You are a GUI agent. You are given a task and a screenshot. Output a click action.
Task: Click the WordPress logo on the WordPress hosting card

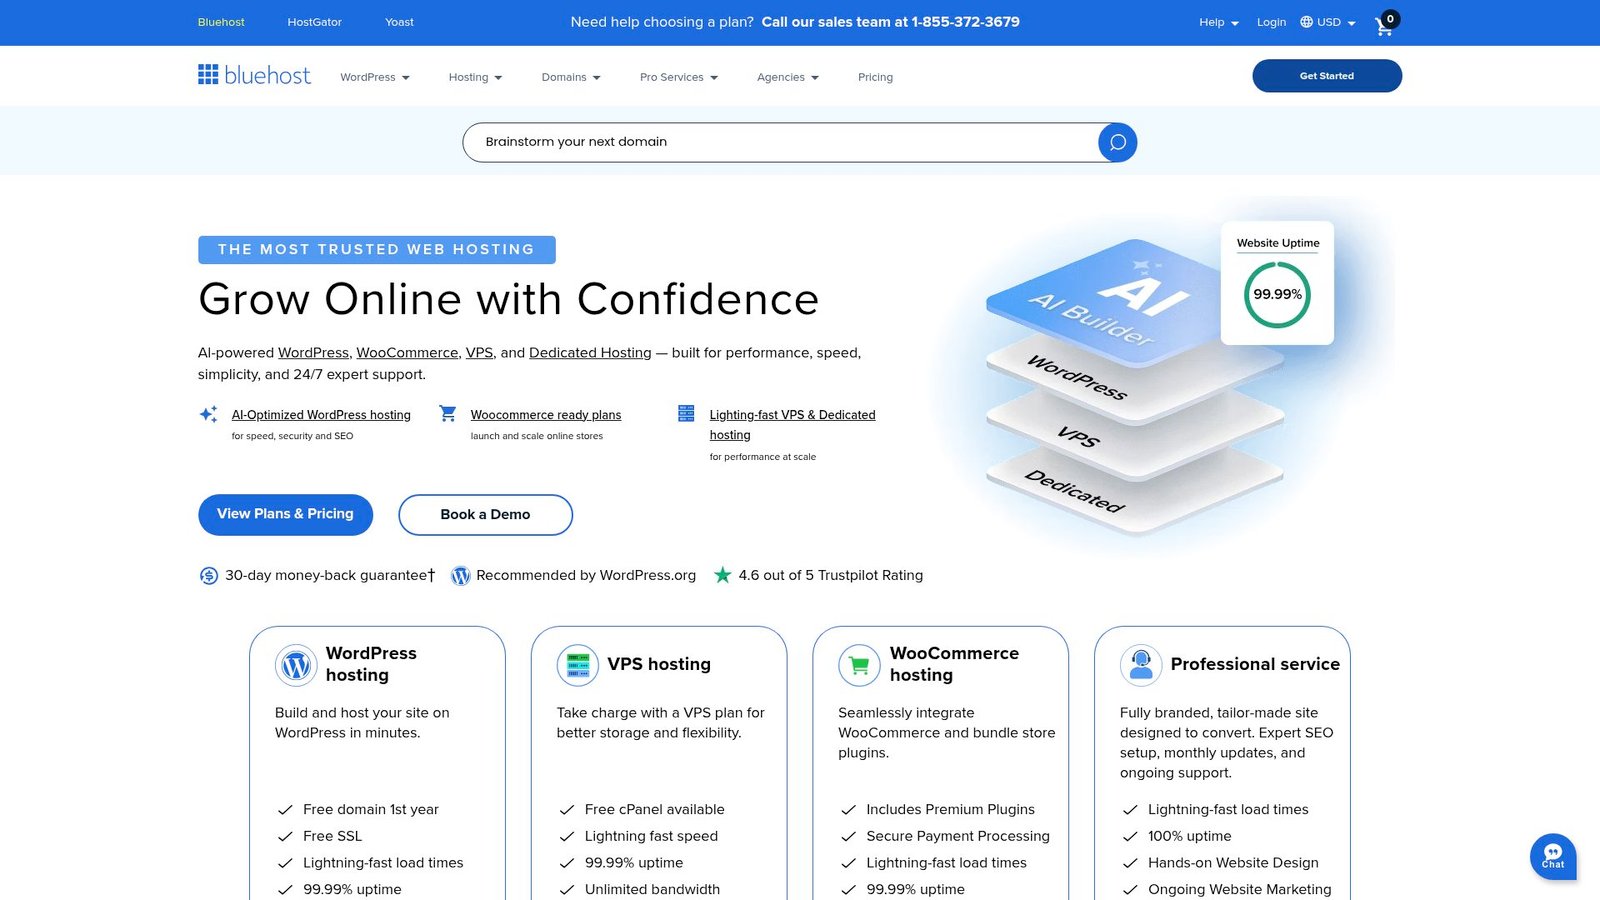(x=295, y=664)
